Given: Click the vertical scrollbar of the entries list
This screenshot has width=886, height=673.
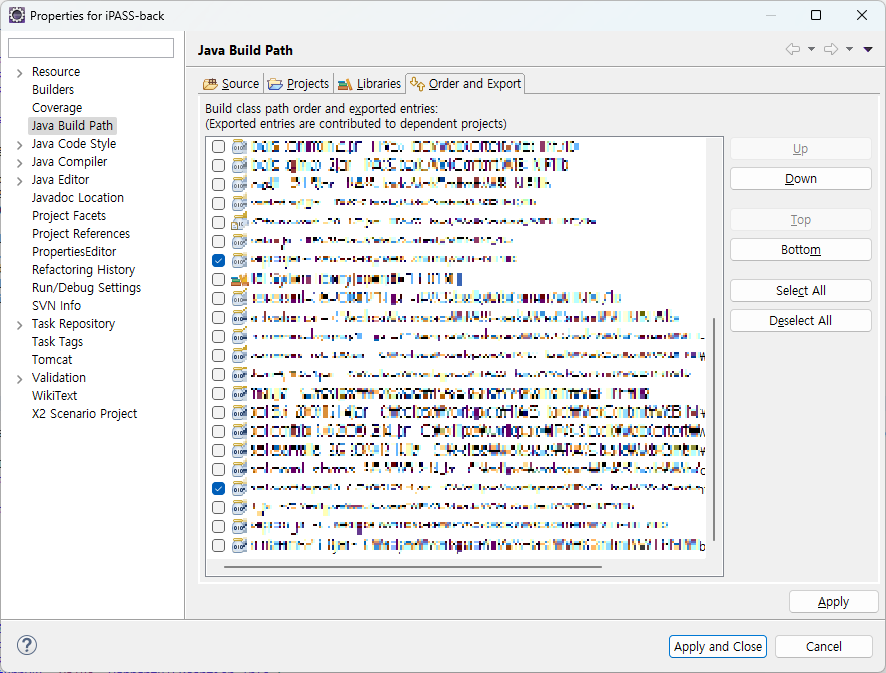Looking at the screenshot, I should pos(714,429).
